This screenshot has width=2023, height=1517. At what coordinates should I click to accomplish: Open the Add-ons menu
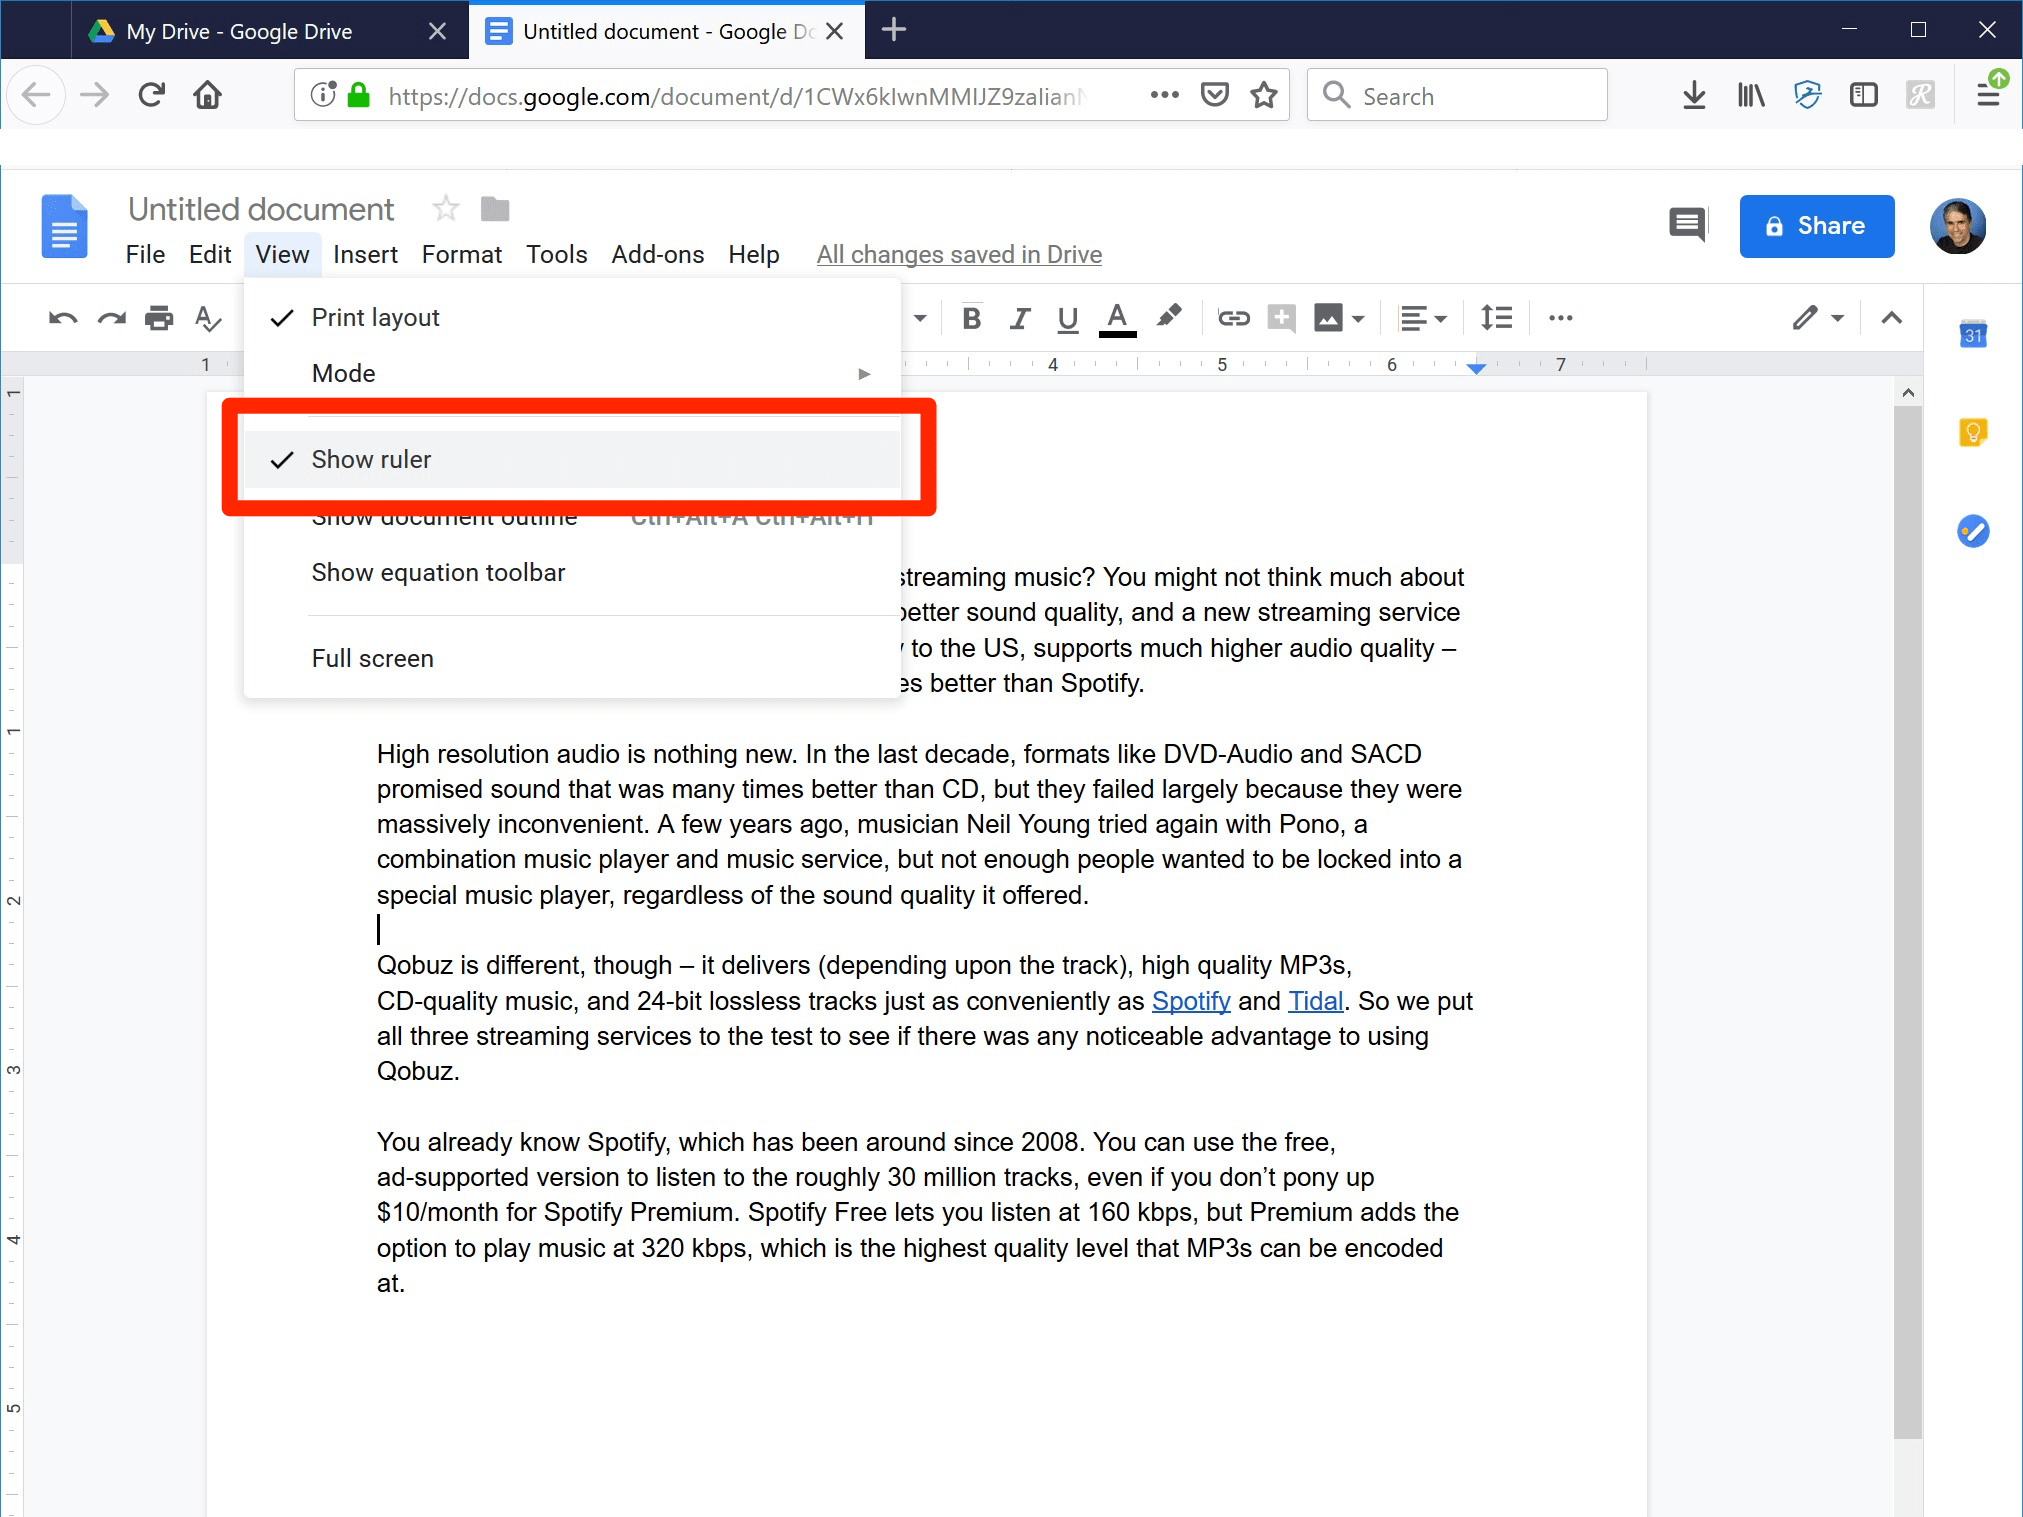click(x=657, y=255)
